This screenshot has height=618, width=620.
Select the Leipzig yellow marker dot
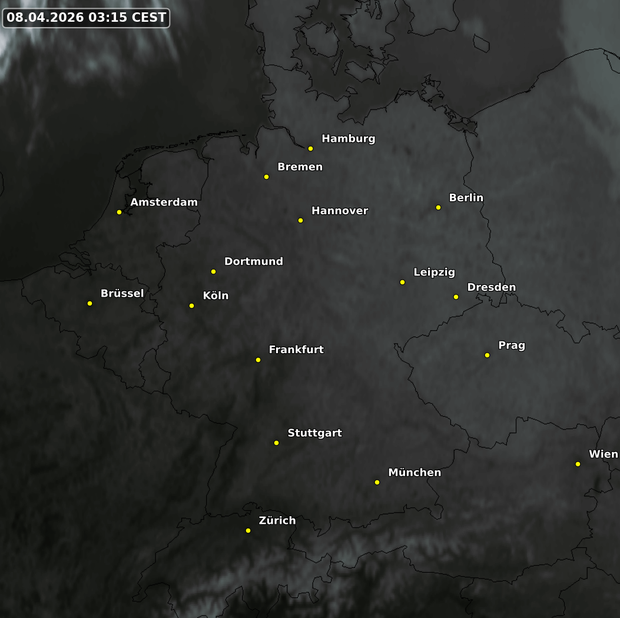click(x=403, y=282)
